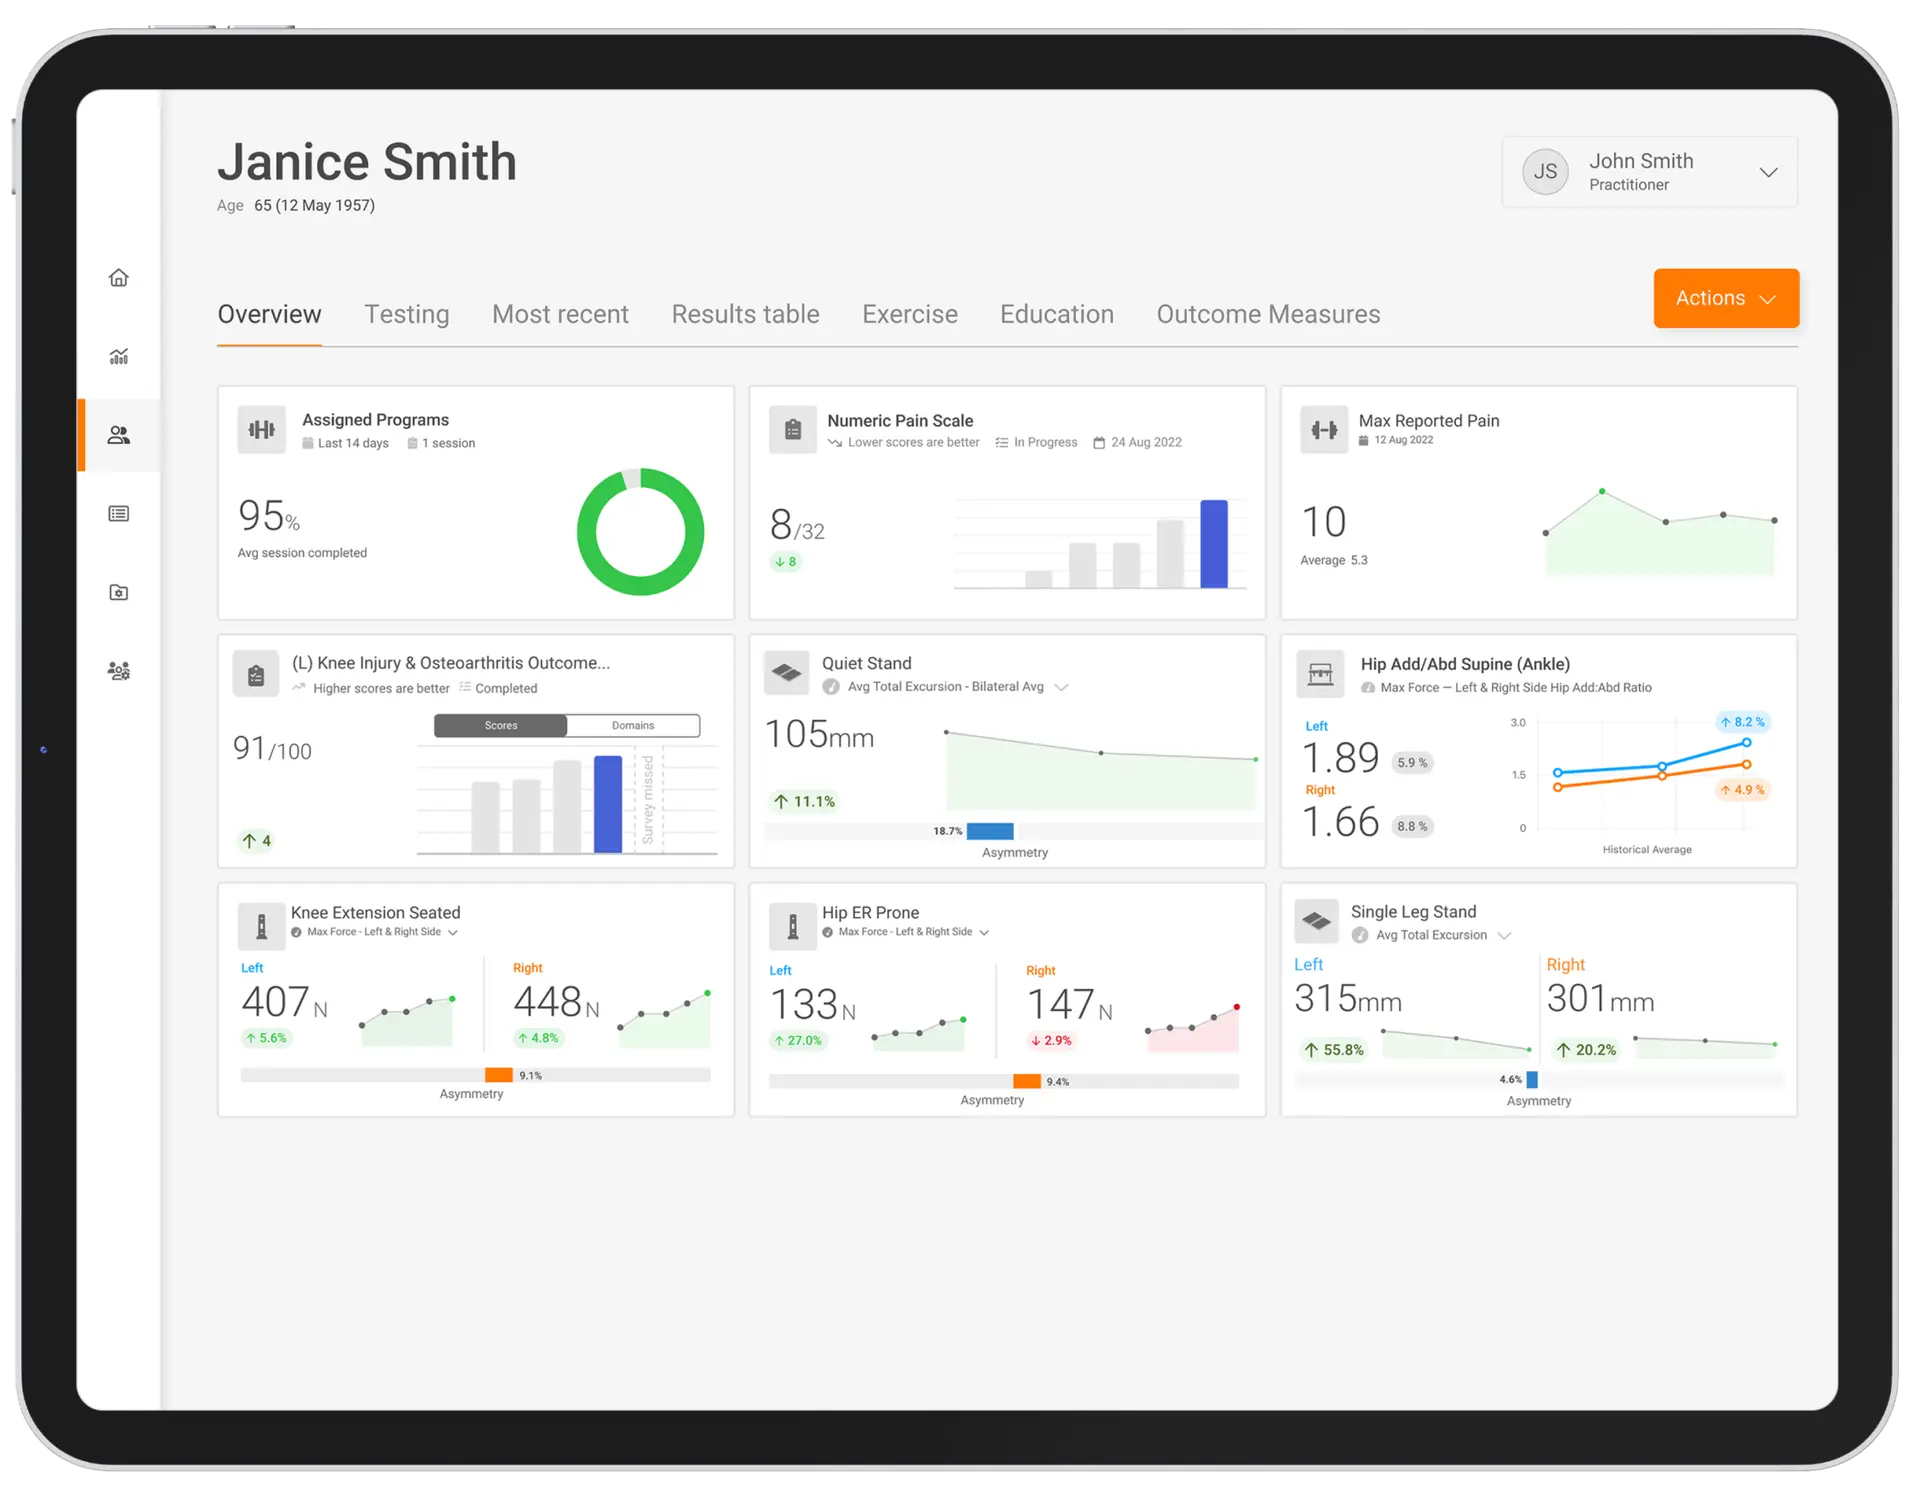
Task: Go to the Results table view
Action: 745,314
